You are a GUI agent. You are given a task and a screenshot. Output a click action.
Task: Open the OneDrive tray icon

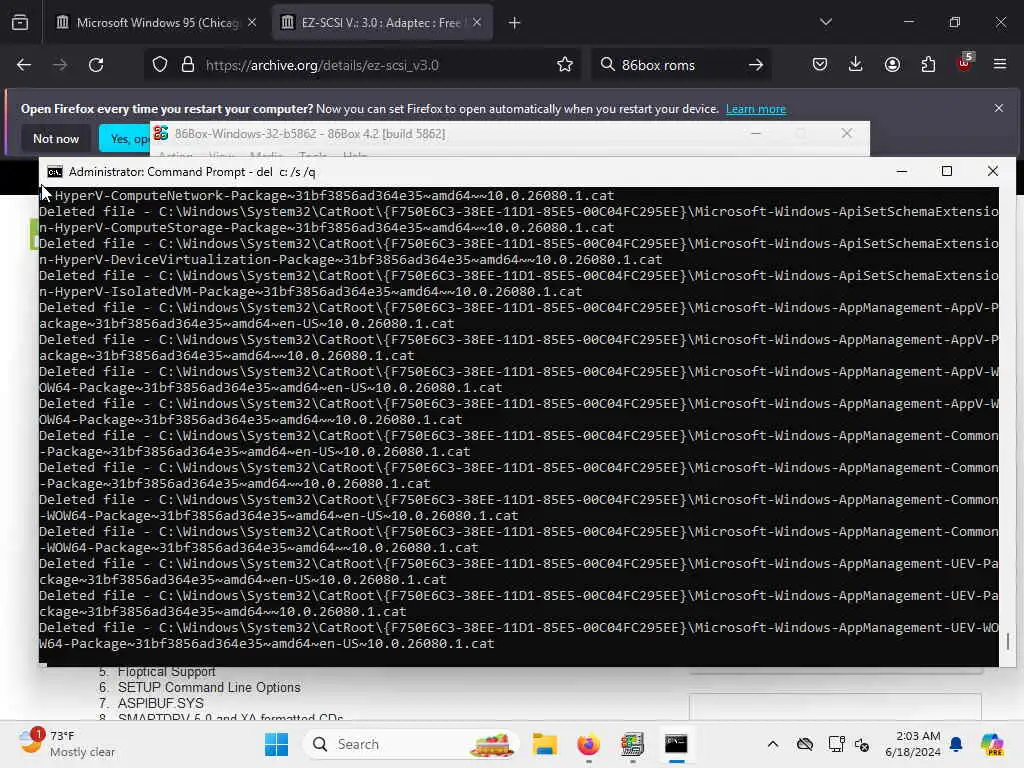click(805, 744)
